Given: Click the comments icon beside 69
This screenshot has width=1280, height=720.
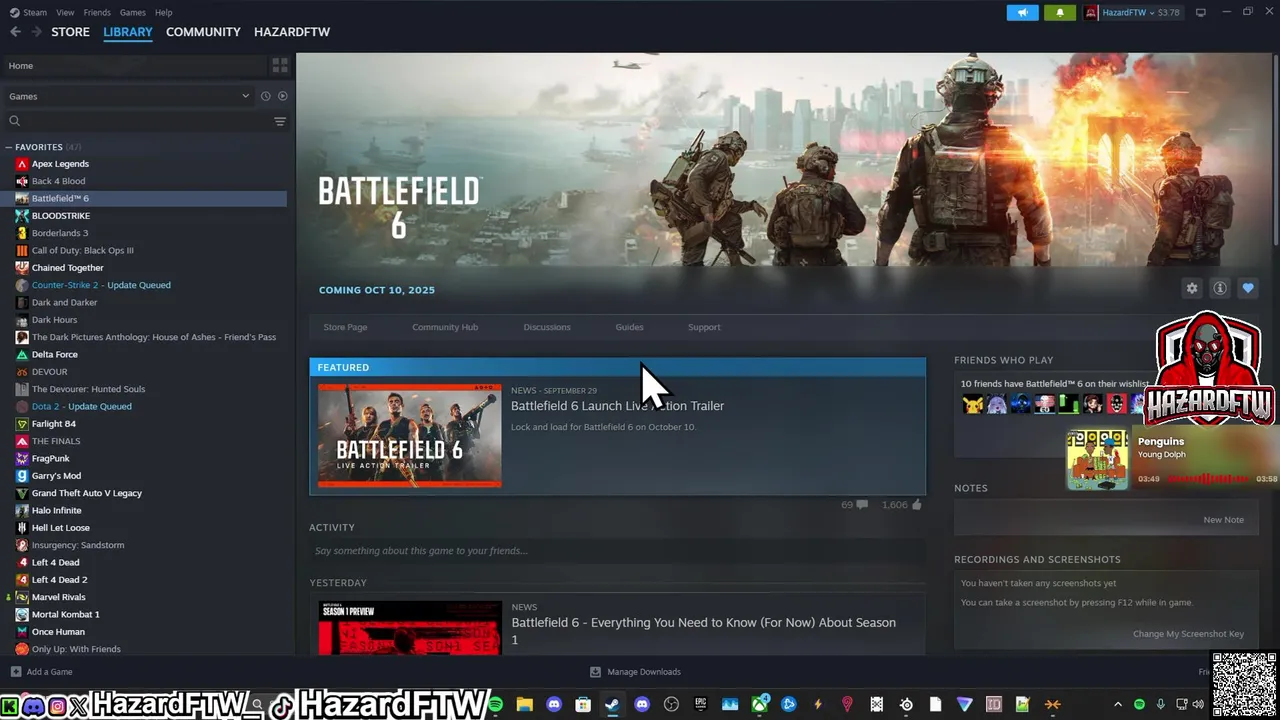Looking at the screenshot, I should (x=862, y=505).
